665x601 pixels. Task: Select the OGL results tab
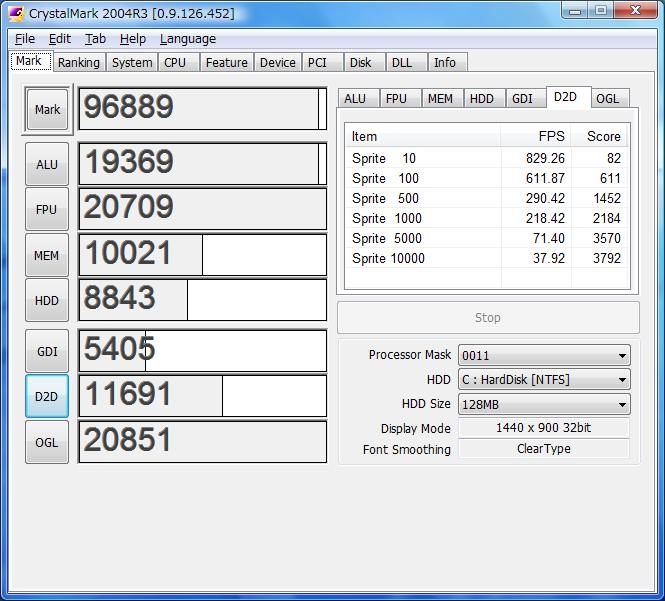[x=607, y=98]
